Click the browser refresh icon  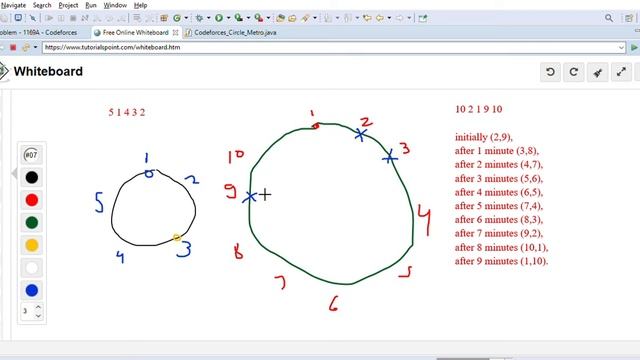pyautogui.click(x=26, y=47)
